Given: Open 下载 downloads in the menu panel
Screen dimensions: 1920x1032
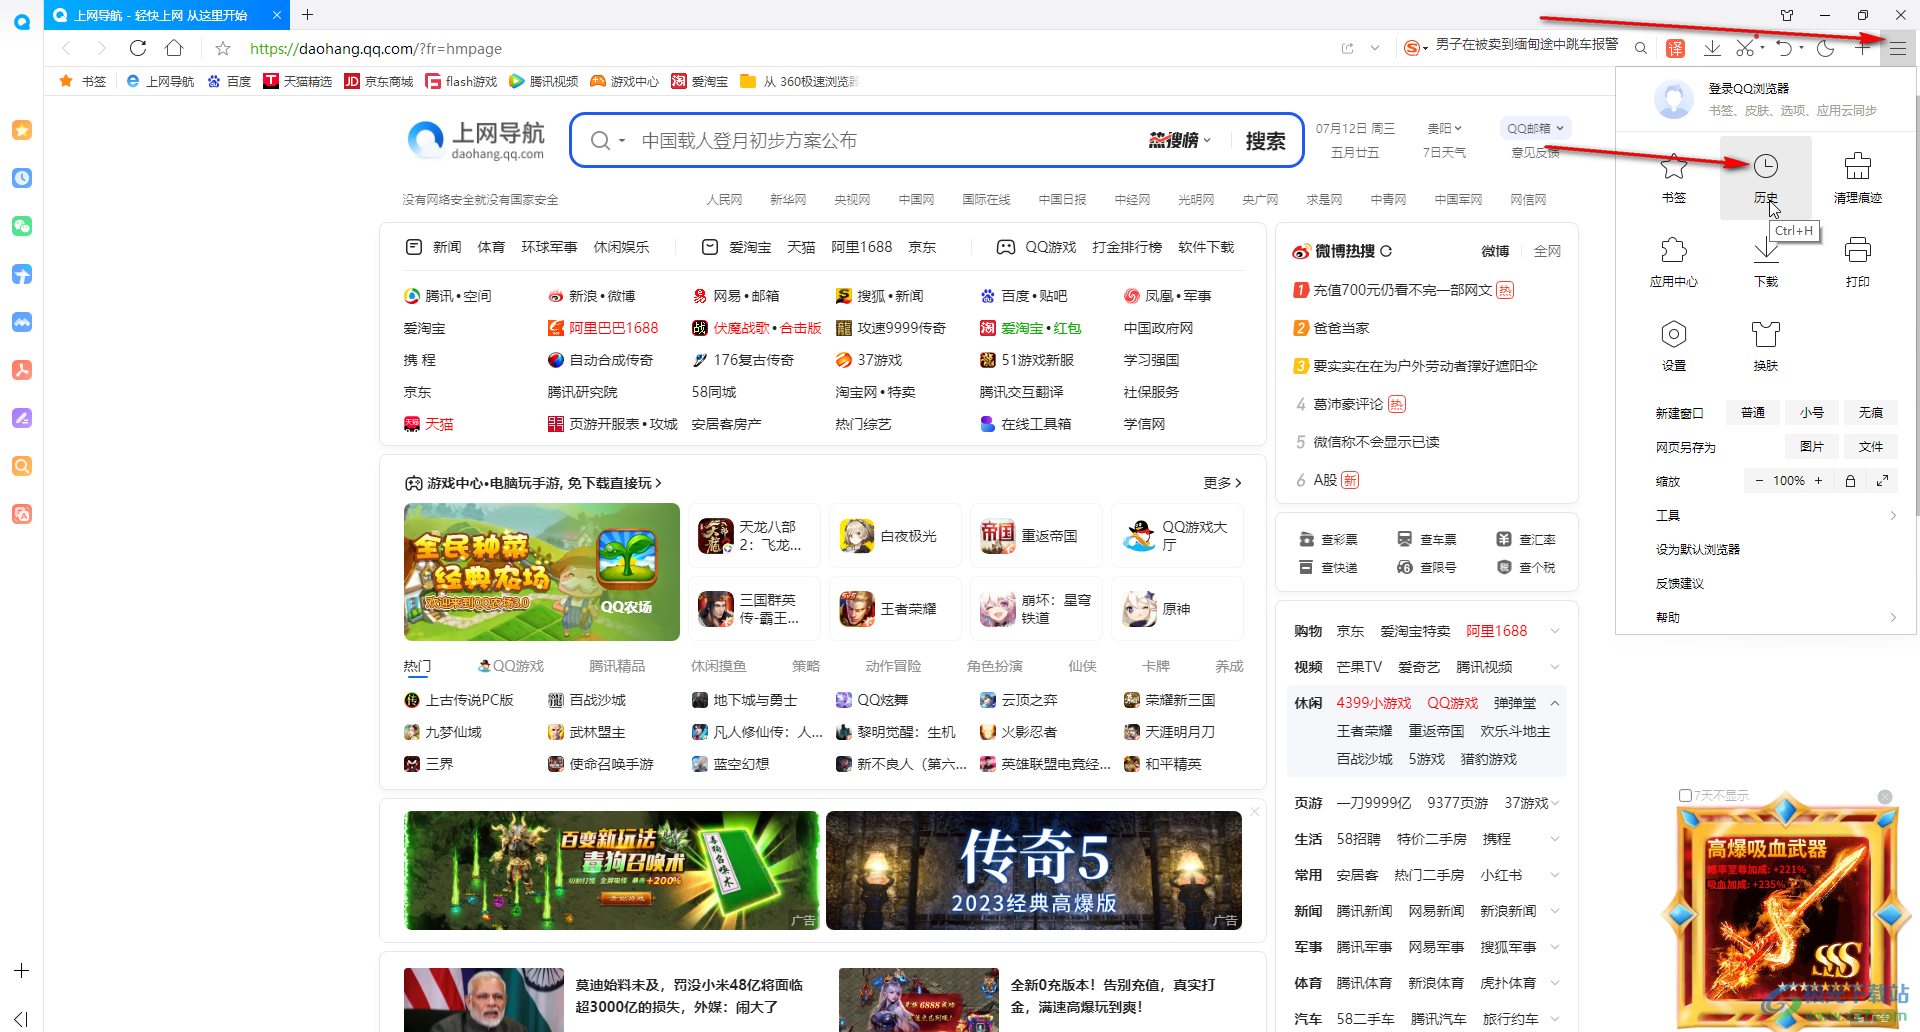Looking at the screenshot, I should (1766, 262).
